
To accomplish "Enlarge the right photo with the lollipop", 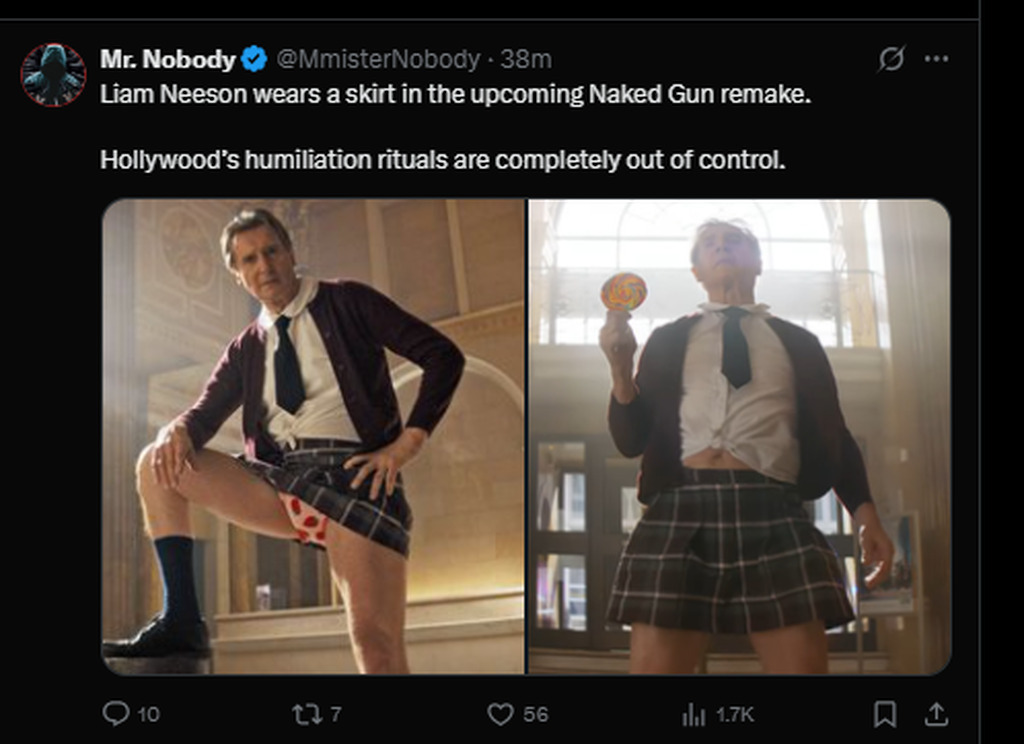I will pos(739,436).
